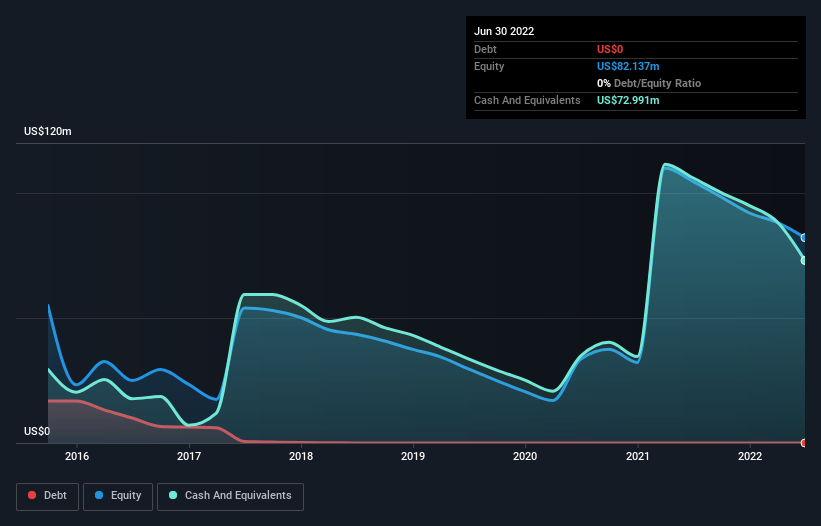Click the teal Cash And Equivalents legend dot
The height and width of the screenshot is (526, 821).
[173, 495]
